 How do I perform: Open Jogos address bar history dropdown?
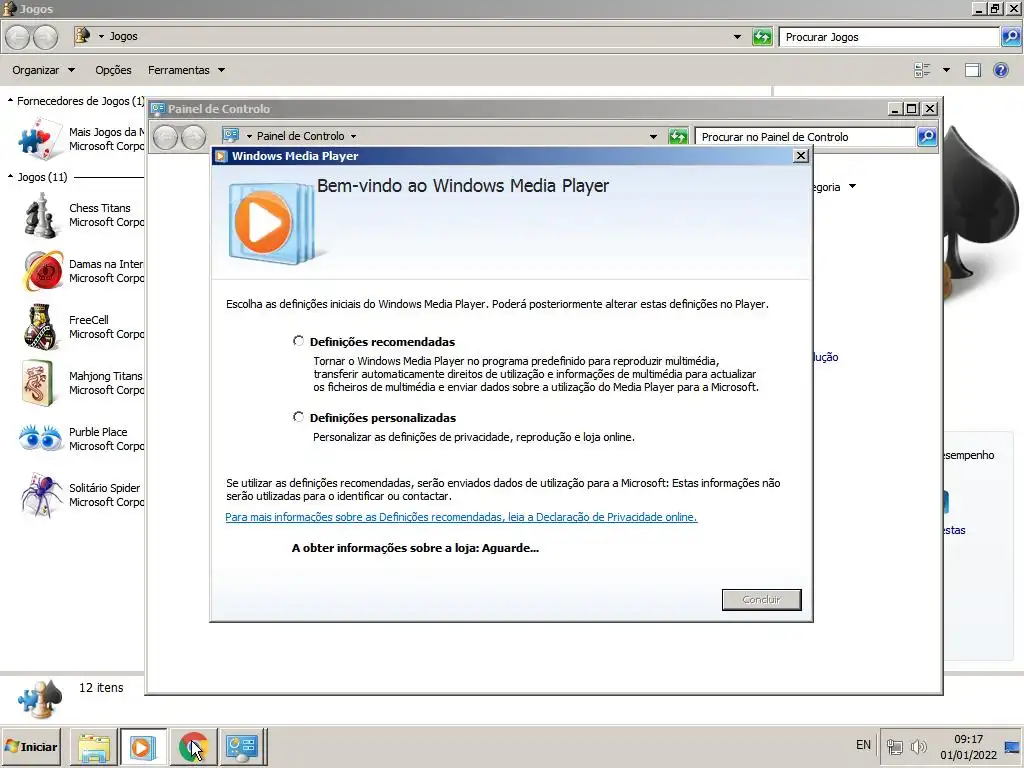(737, 37)
